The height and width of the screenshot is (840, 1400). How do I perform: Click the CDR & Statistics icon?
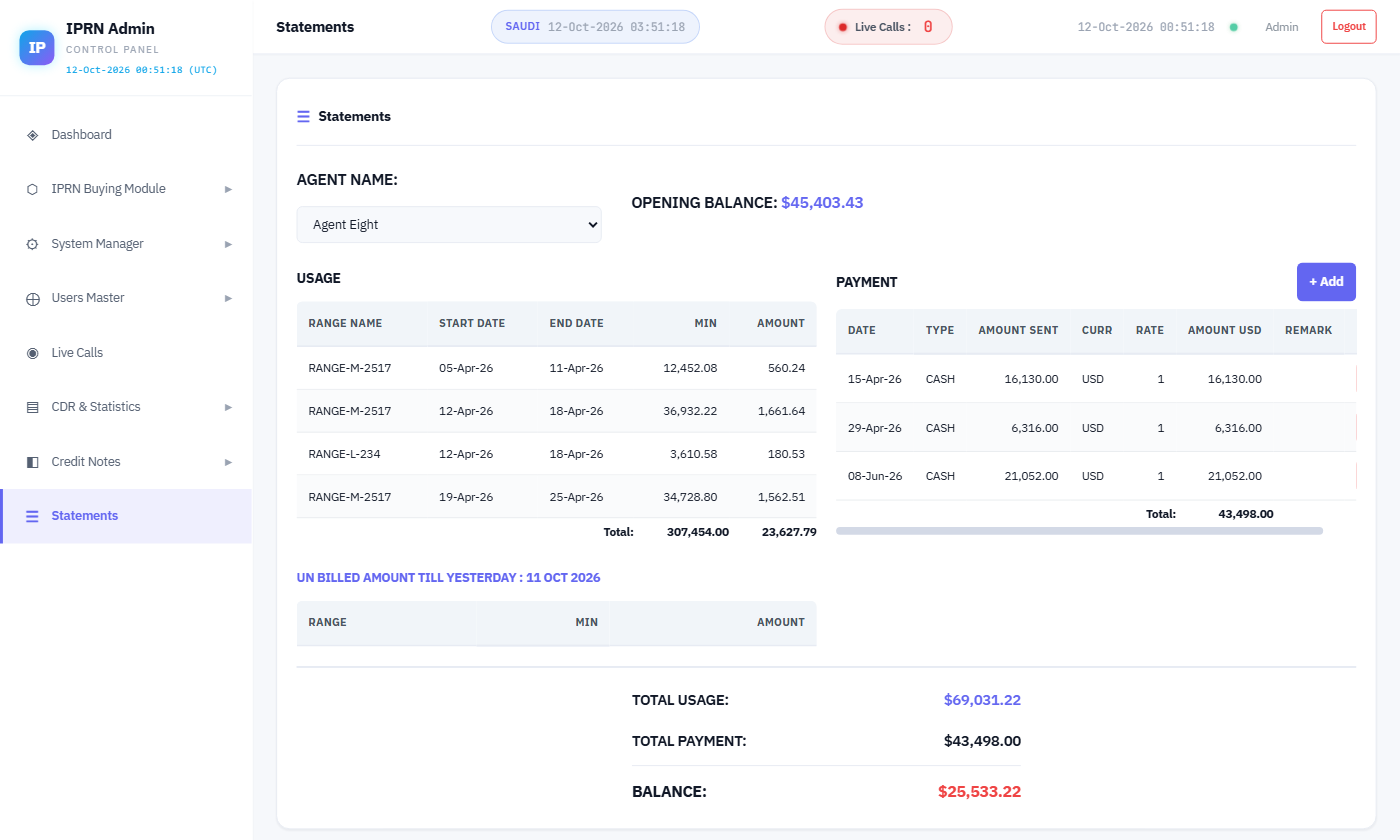(32, 407)
